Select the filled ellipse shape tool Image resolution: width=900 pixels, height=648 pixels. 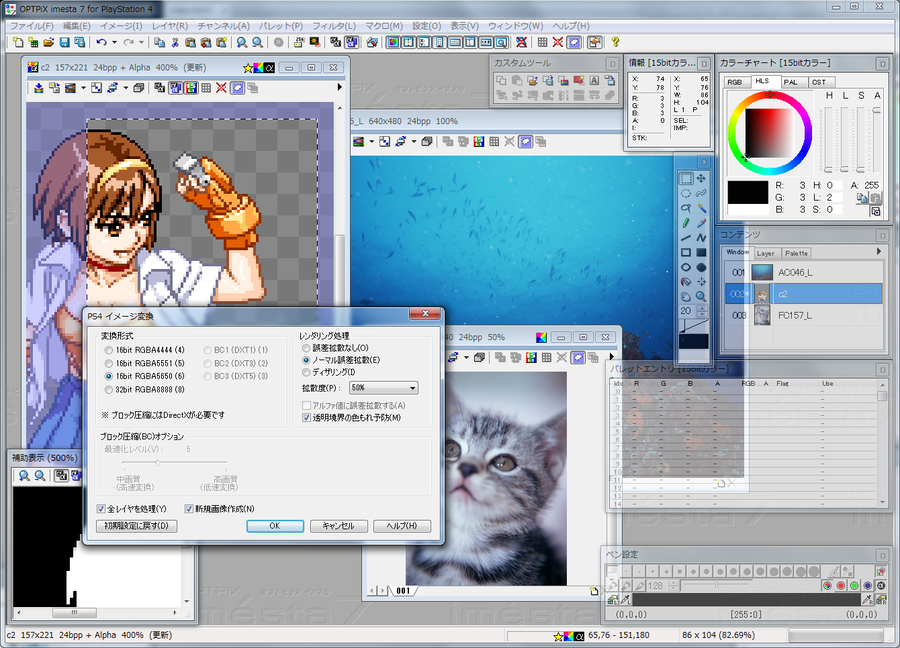click(701, 267)
